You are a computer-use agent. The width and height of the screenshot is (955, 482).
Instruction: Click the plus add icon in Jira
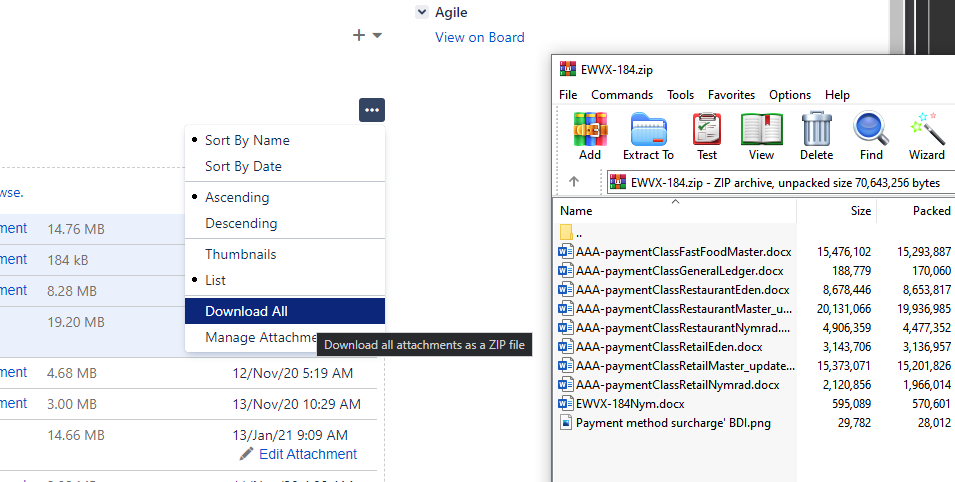coord(359,35)
